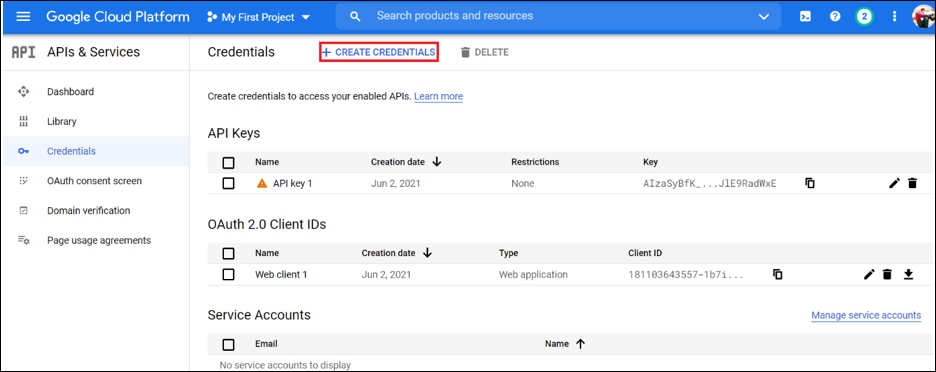
Task: Open OAuth consent screen page
Action: (x=94, y=180)
